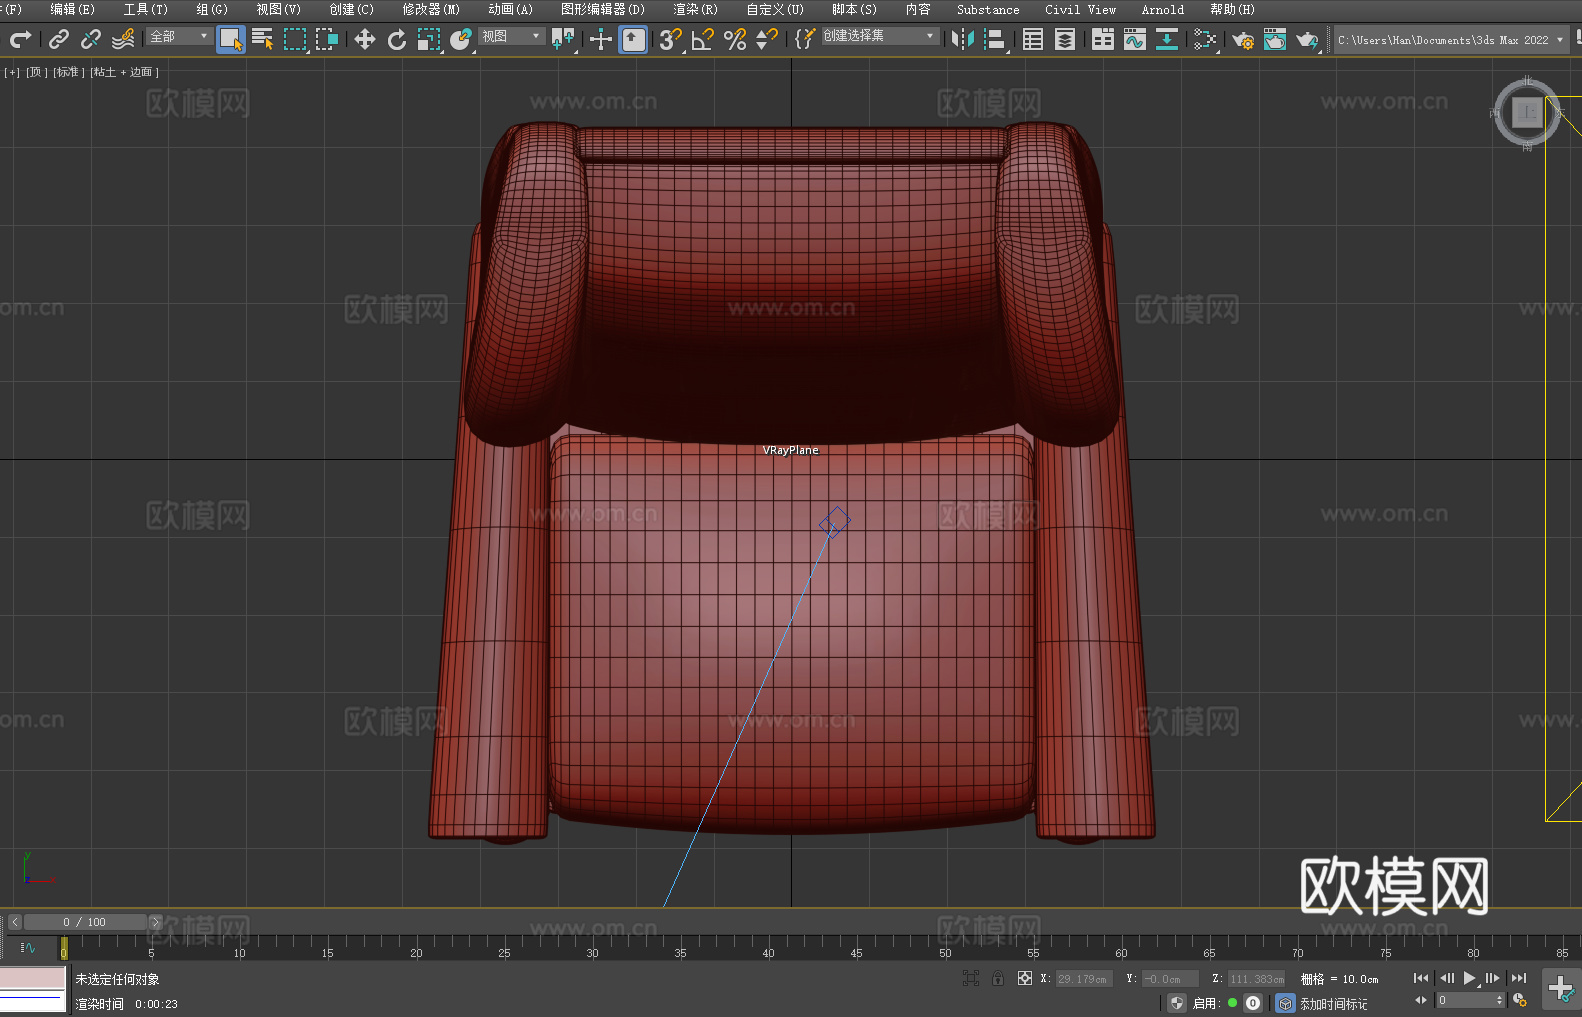Open the 创建(C) menu
The width and height of the screenshot is (1582, 1017).
[x=352, y=9]
